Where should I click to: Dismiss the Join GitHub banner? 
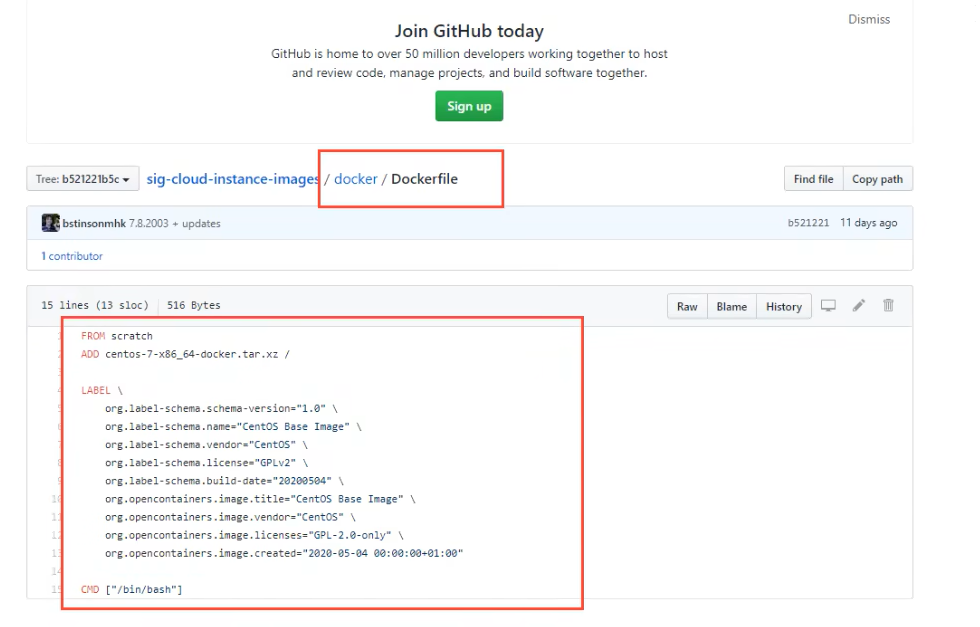[868, 20]
